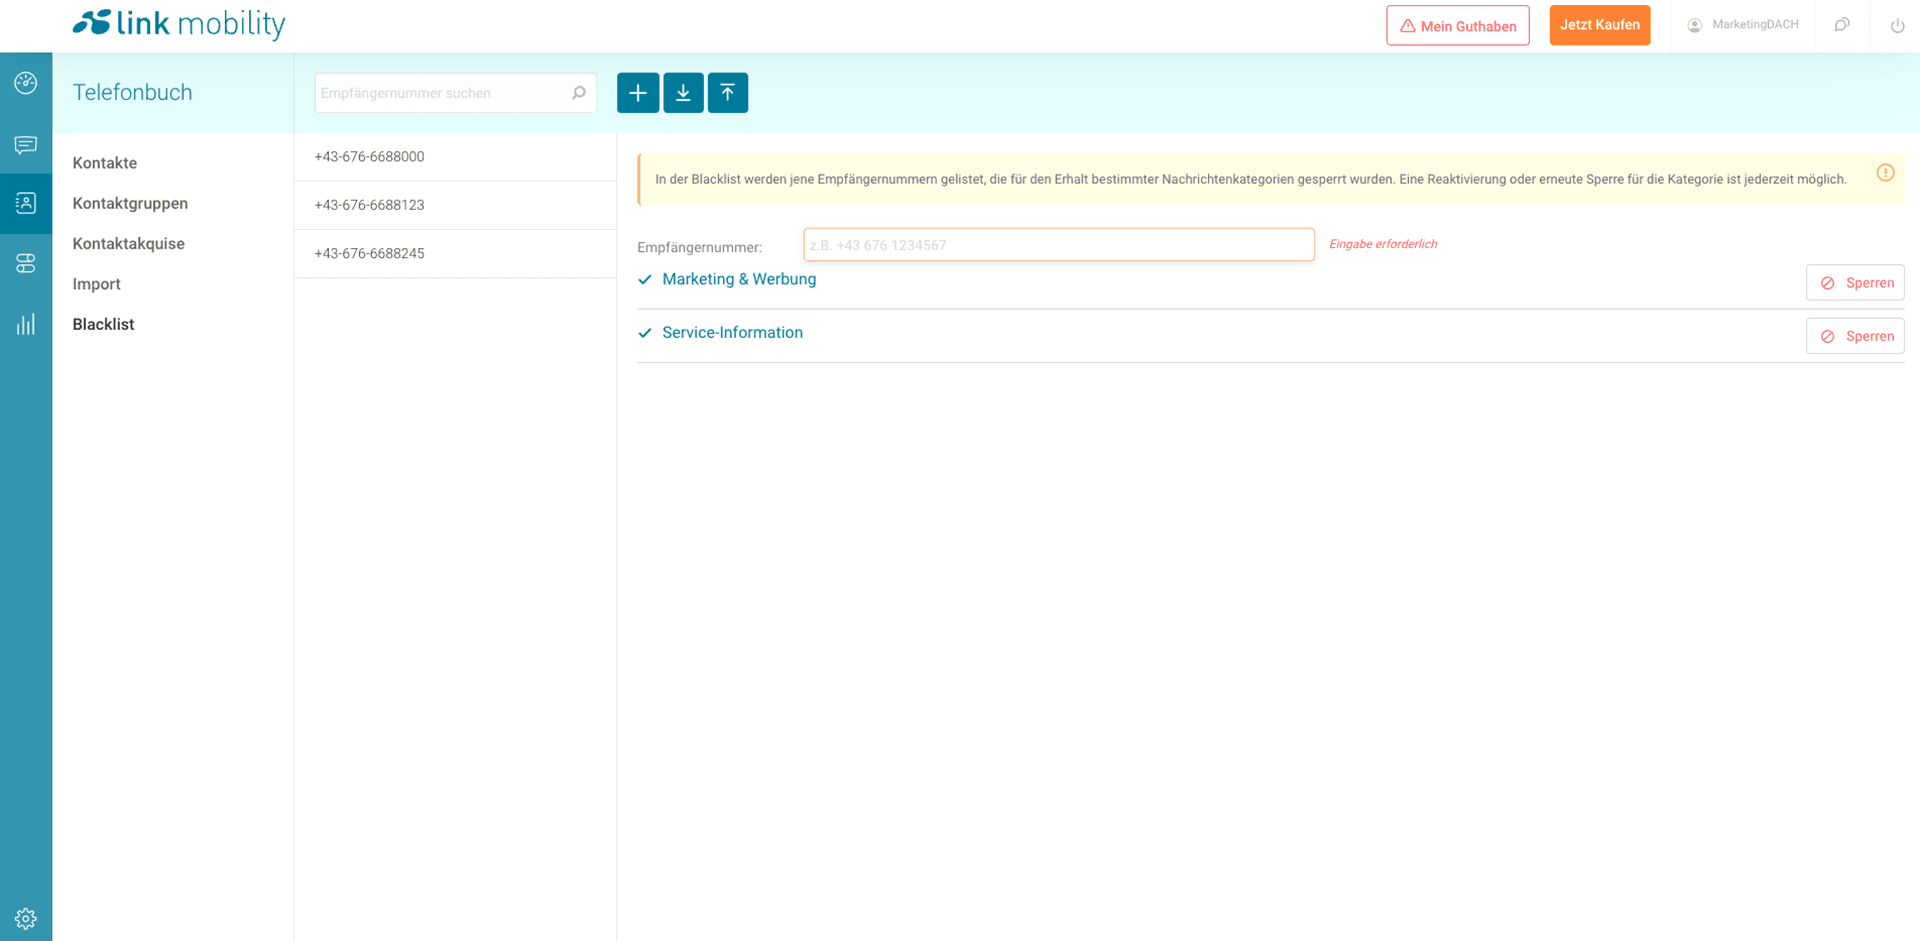Click the logout power icon
The height and width of the screenshot is (941, 1920).
tap(1896, 26)
